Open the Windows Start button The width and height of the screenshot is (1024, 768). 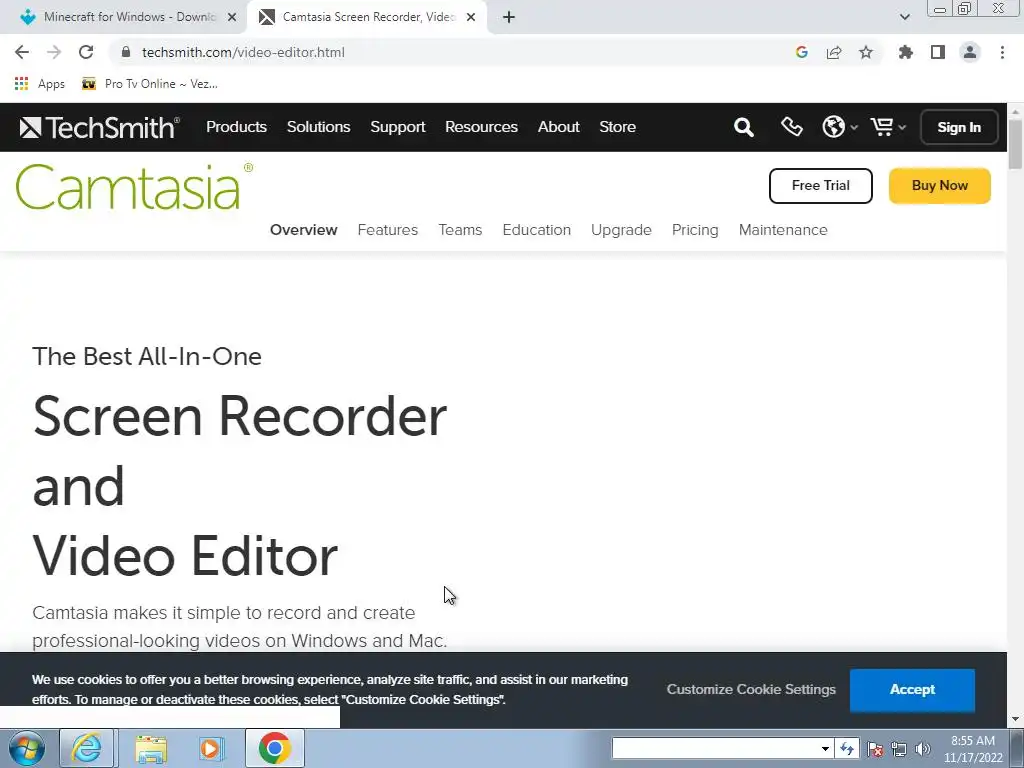click(x=26, y=748)
